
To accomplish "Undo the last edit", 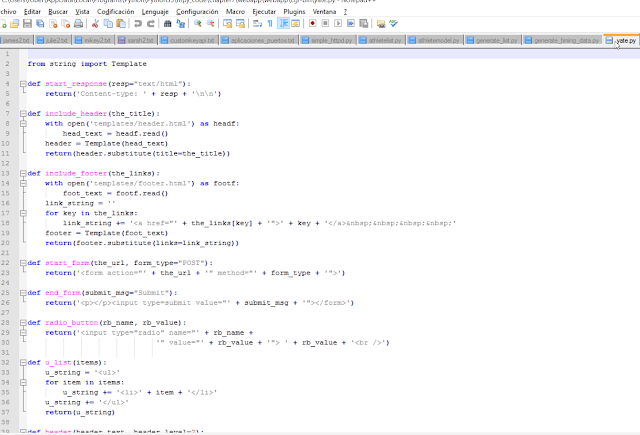I will coord(138,24).
